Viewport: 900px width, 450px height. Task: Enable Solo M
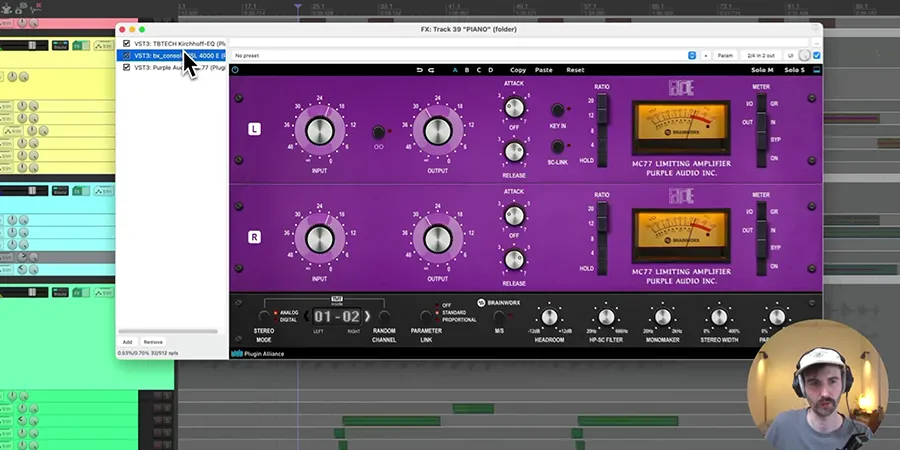pyautogui.click(x=762, y=70)
